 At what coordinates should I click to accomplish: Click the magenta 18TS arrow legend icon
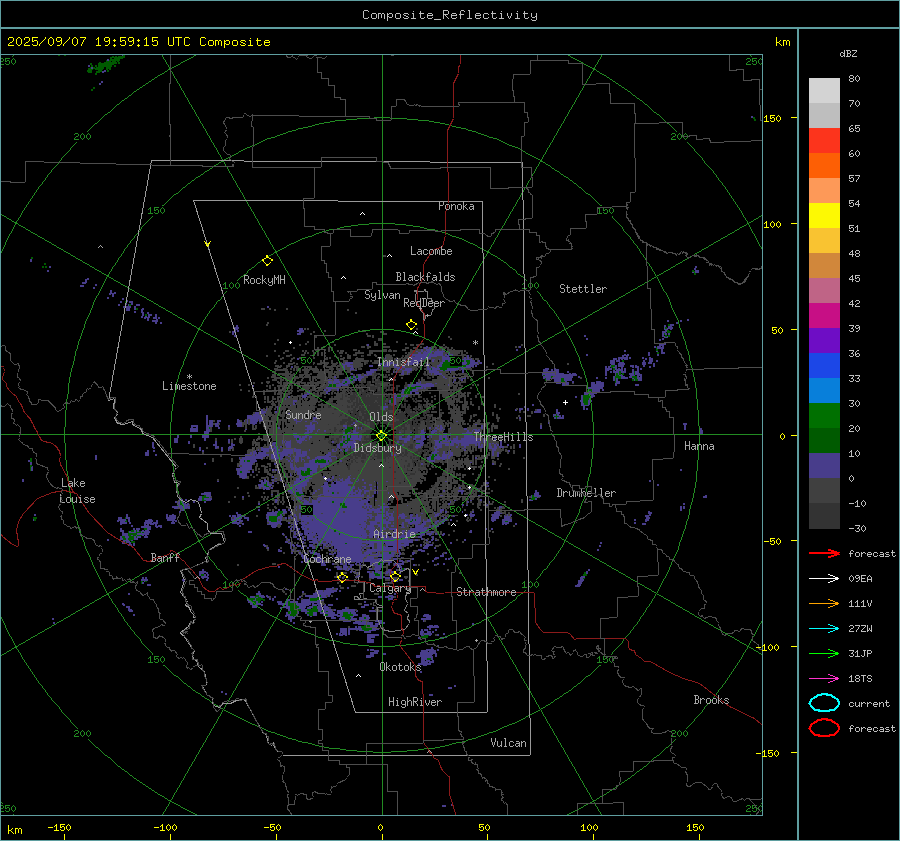pyautogui.click(x=824, y=679)
